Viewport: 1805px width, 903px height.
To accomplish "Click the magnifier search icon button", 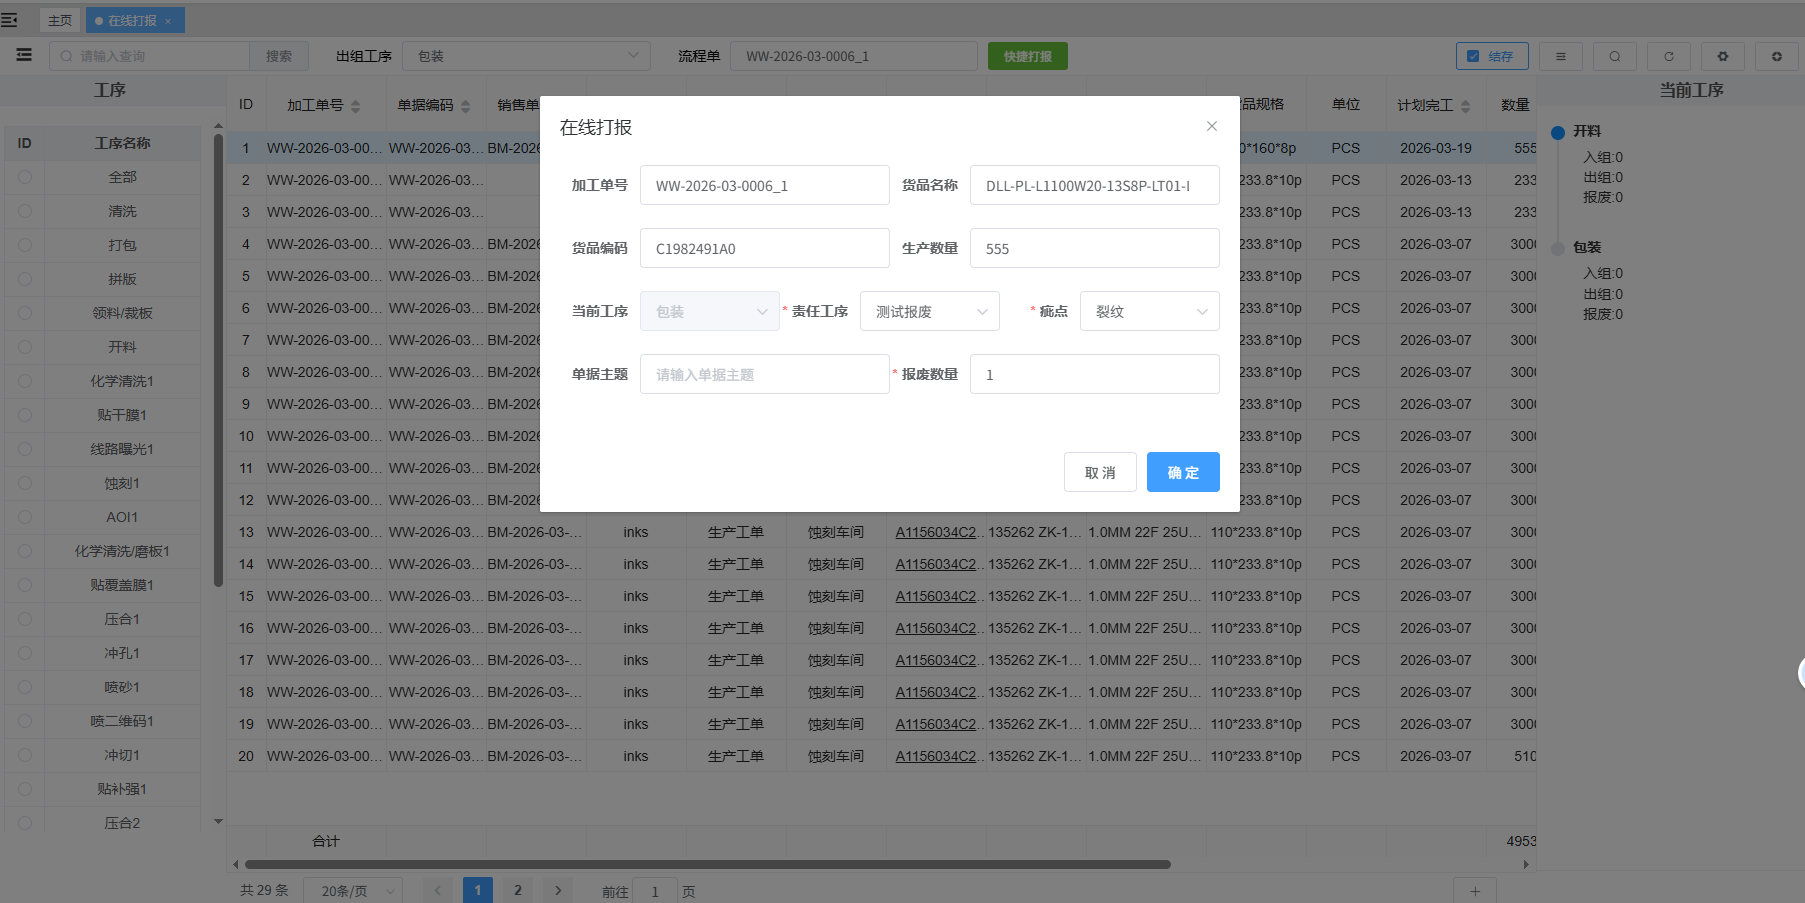I will [x=1614, y=57].
